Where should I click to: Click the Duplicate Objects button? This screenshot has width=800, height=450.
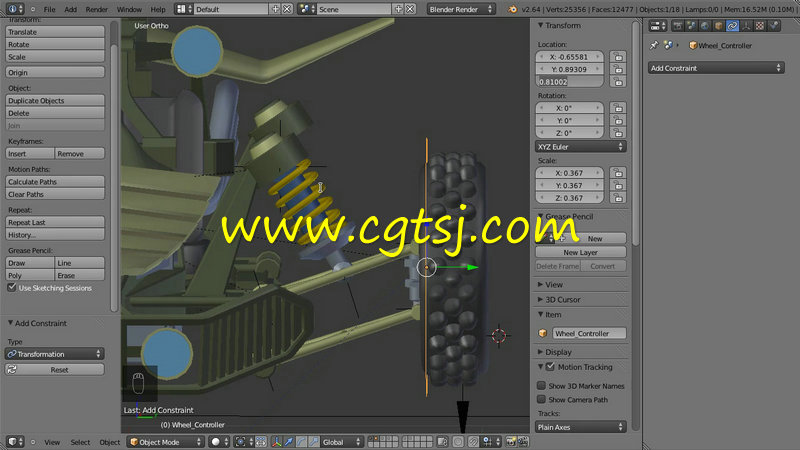coord(55,101)
